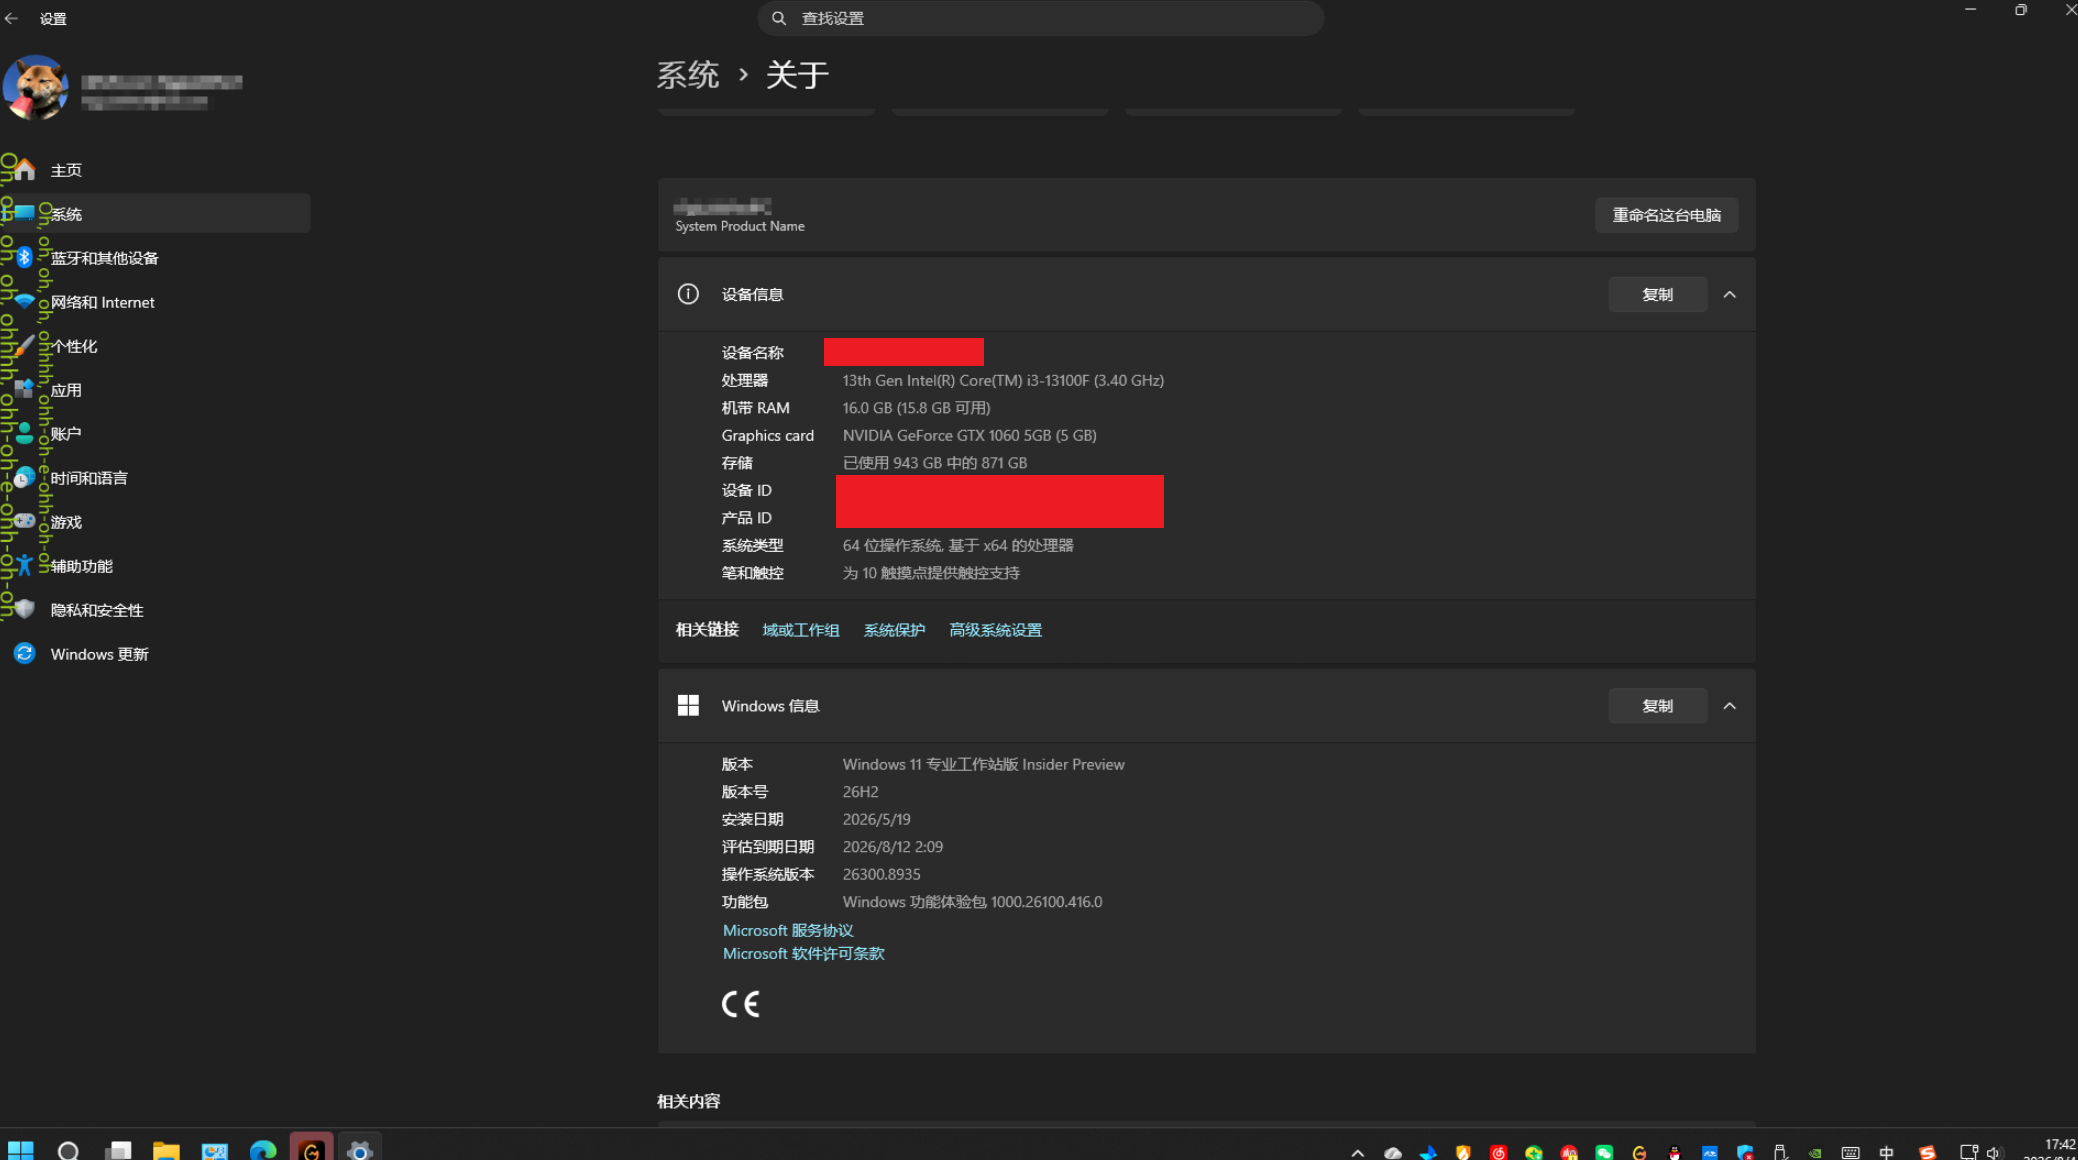Viewport: 2078px width, 1160px height.
Task: Select 时间和语言 in the sidebar
Action: coord(155,478)
